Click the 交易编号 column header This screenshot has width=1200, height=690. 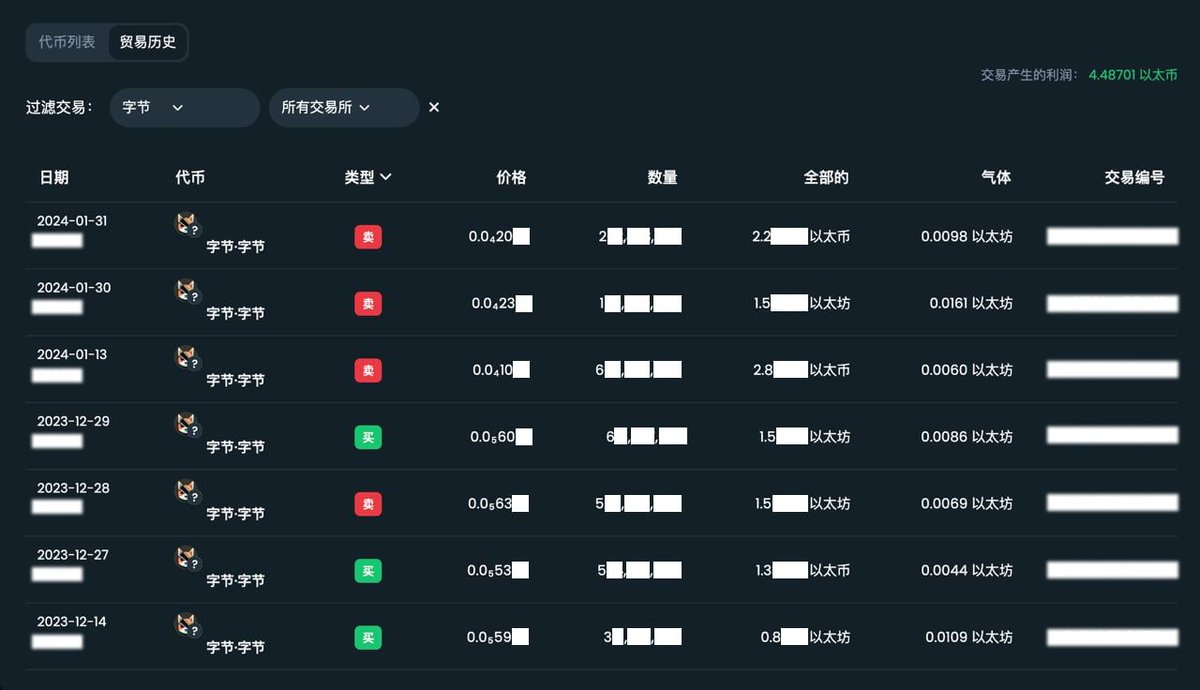click(x=1134, y=177)
